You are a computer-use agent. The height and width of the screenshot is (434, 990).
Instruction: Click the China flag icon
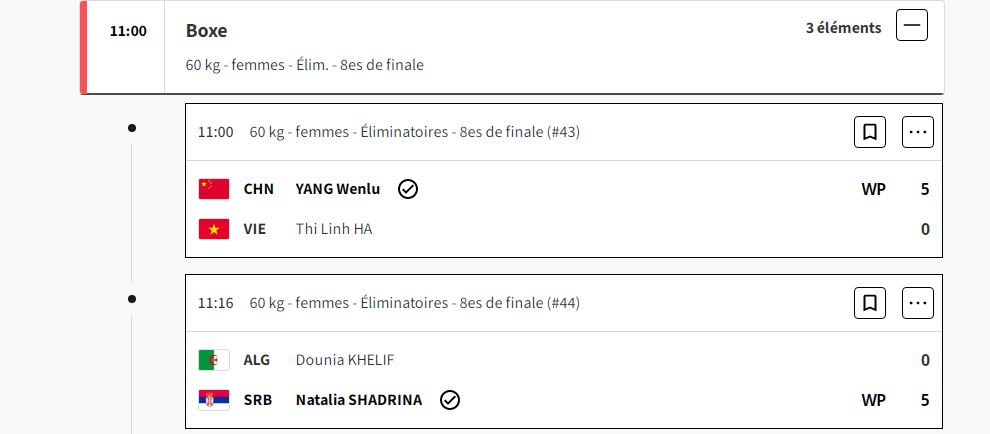click(214, 189)
